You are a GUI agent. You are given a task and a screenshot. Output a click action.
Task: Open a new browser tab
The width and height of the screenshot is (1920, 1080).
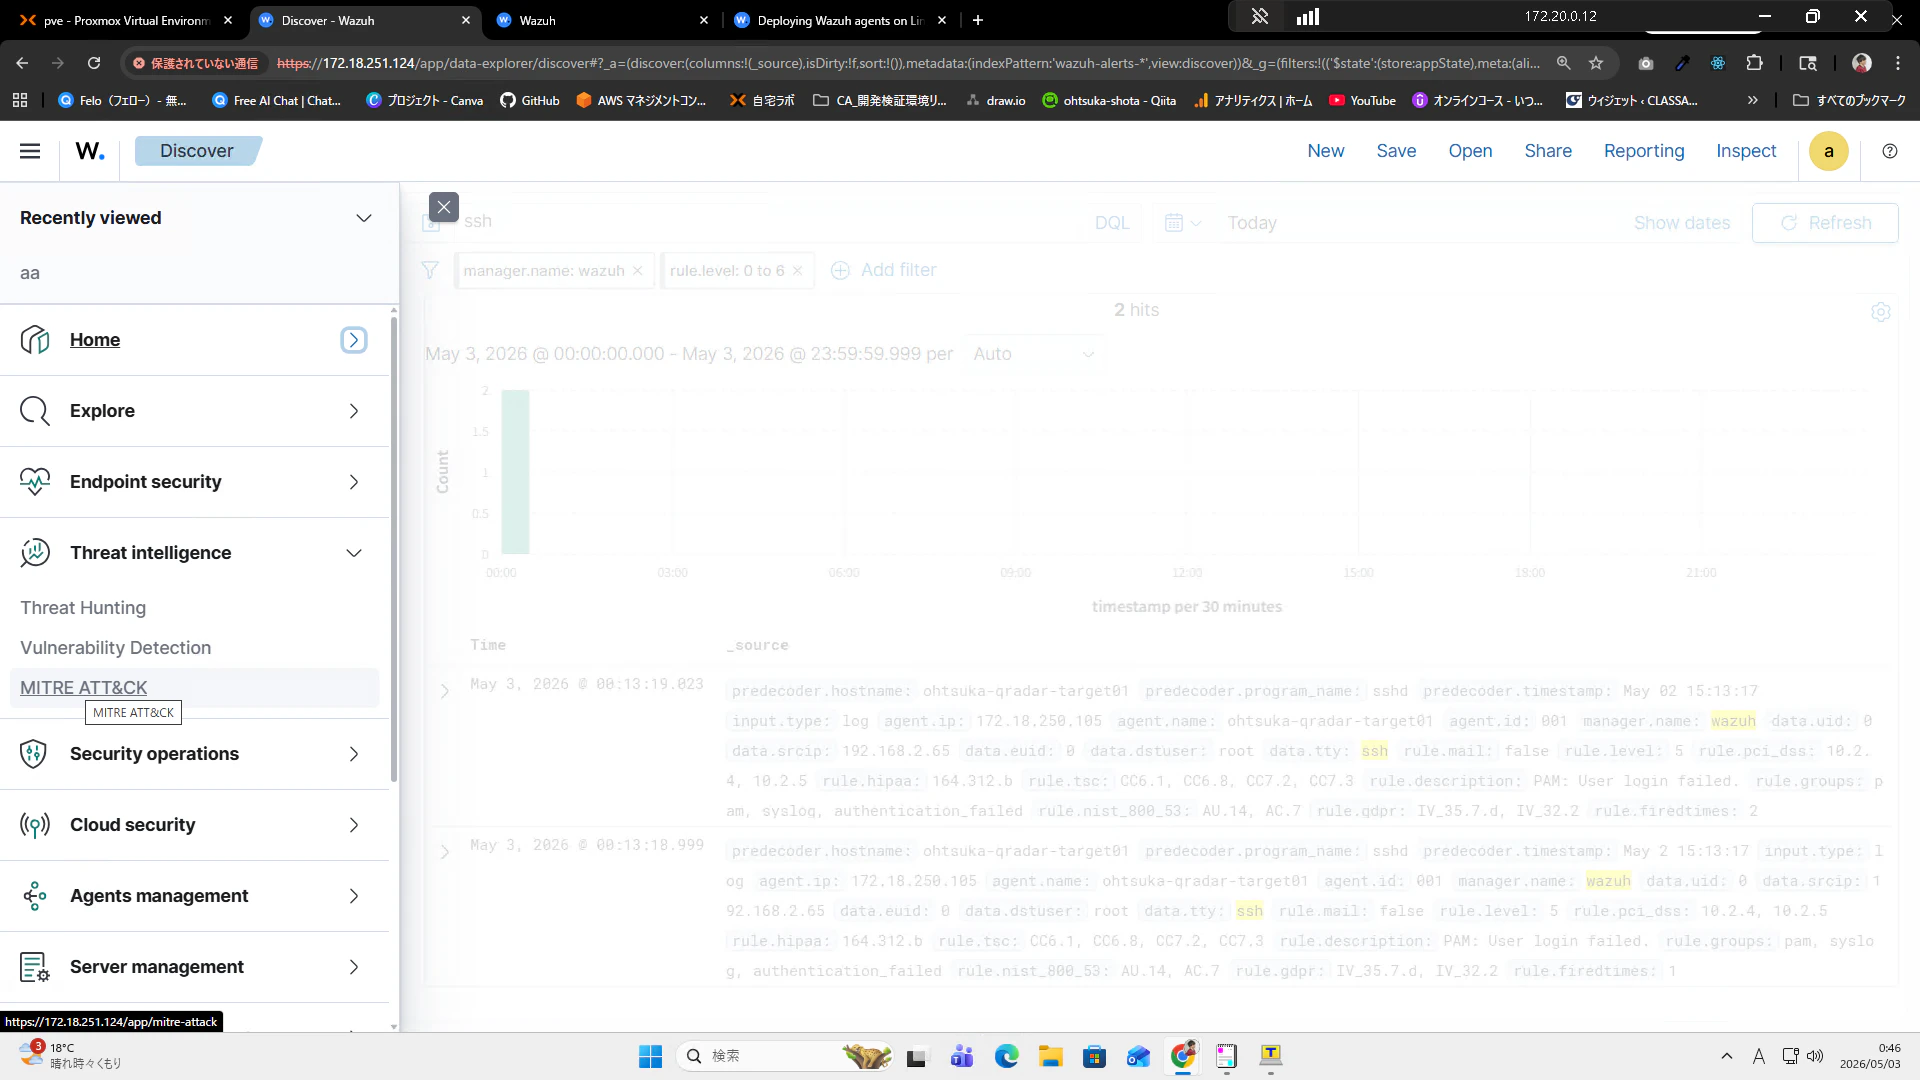coord(978,20)
